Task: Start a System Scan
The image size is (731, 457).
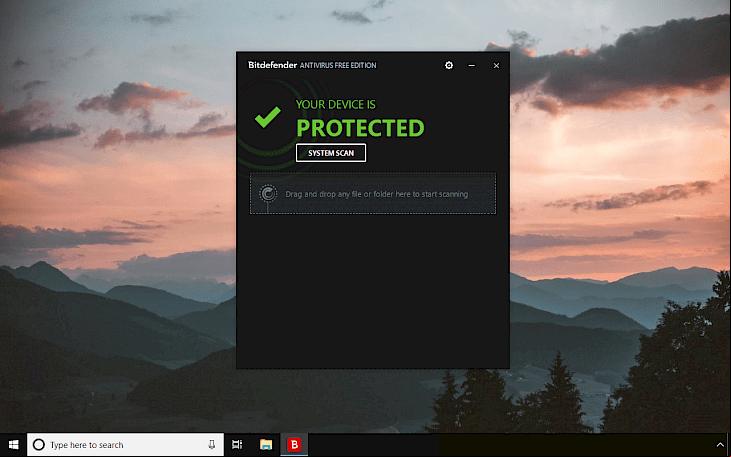Action: [331, 153]
